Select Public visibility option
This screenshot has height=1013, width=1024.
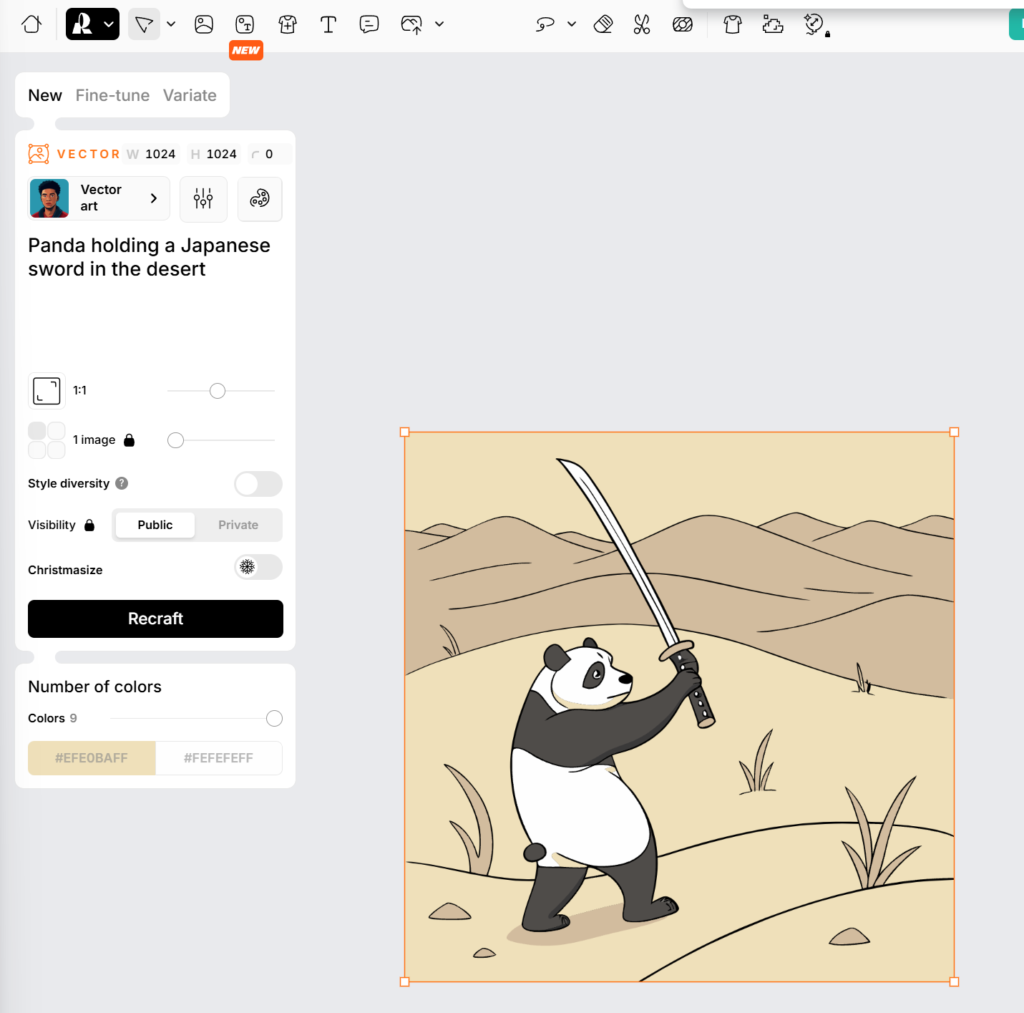click(155, 525)
